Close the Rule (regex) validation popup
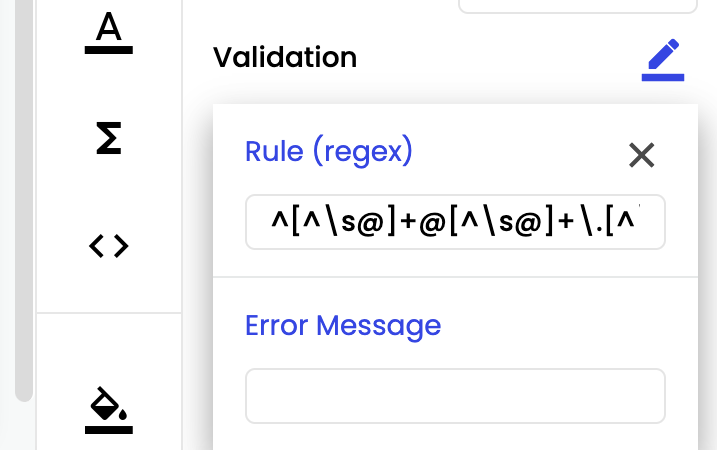The width and height of the screenshot is (717, 450). [x=642, y=155]
